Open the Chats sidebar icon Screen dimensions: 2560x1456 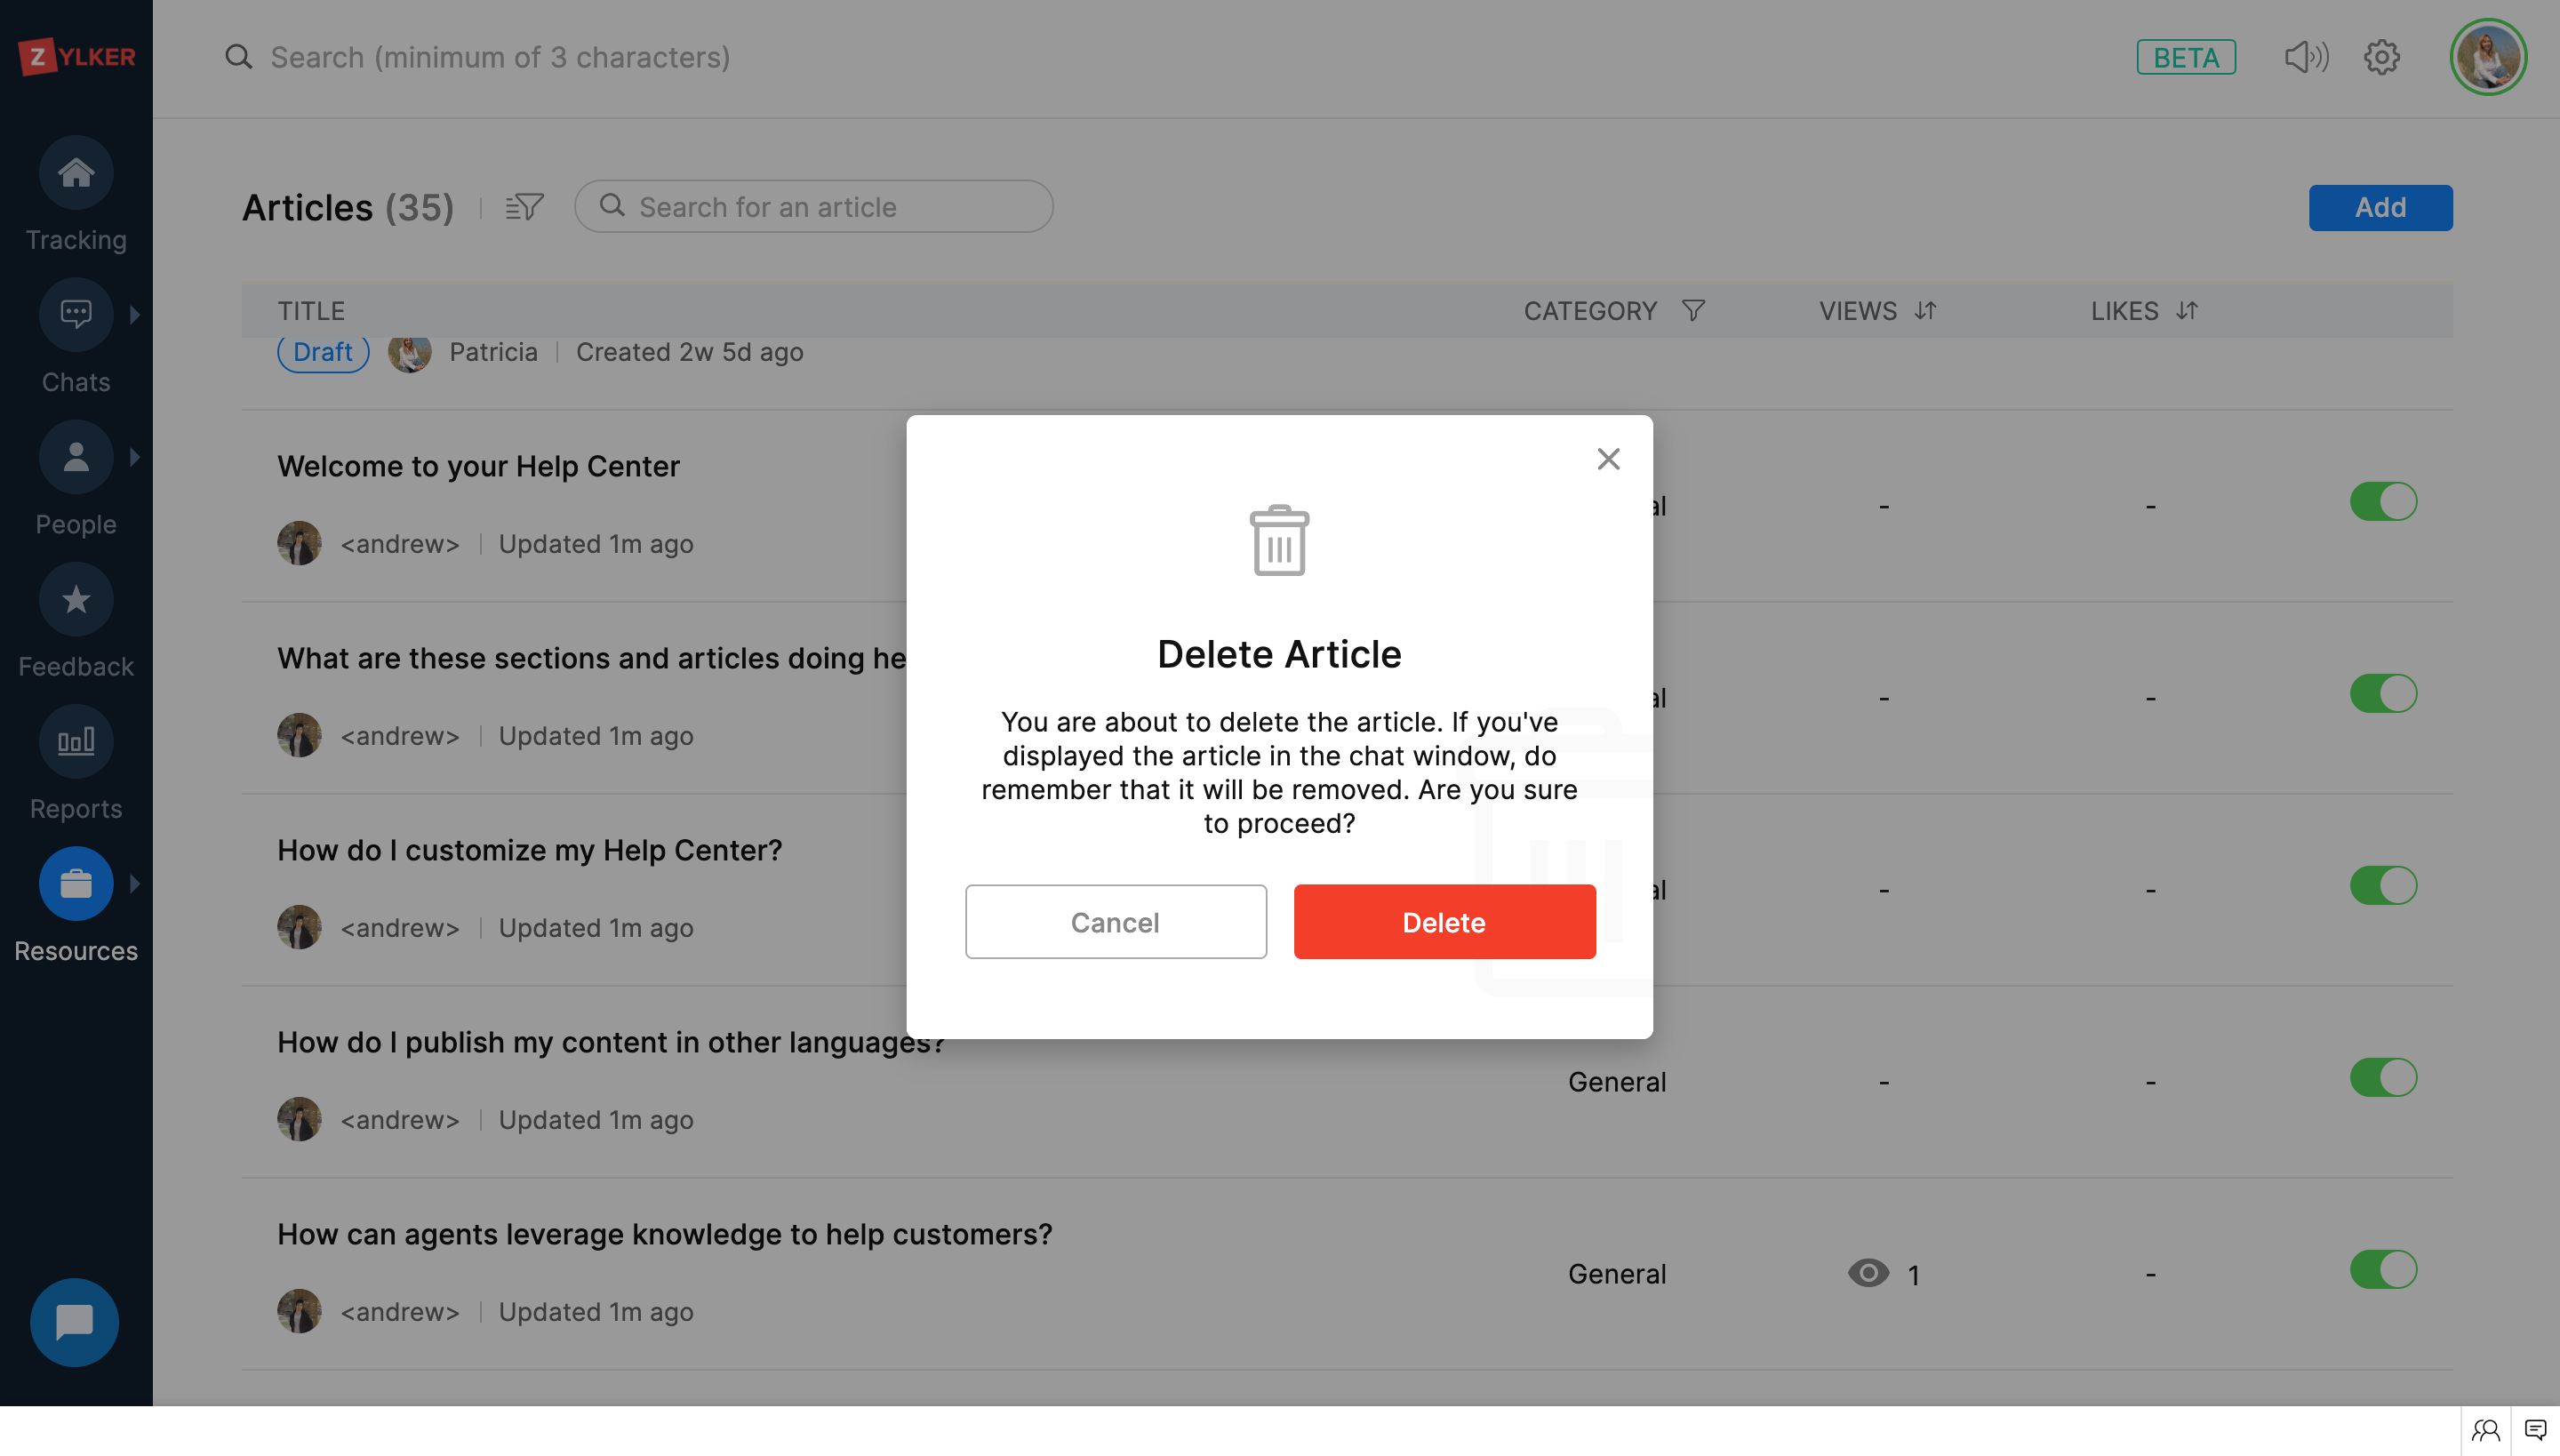[x=76, y=315]
